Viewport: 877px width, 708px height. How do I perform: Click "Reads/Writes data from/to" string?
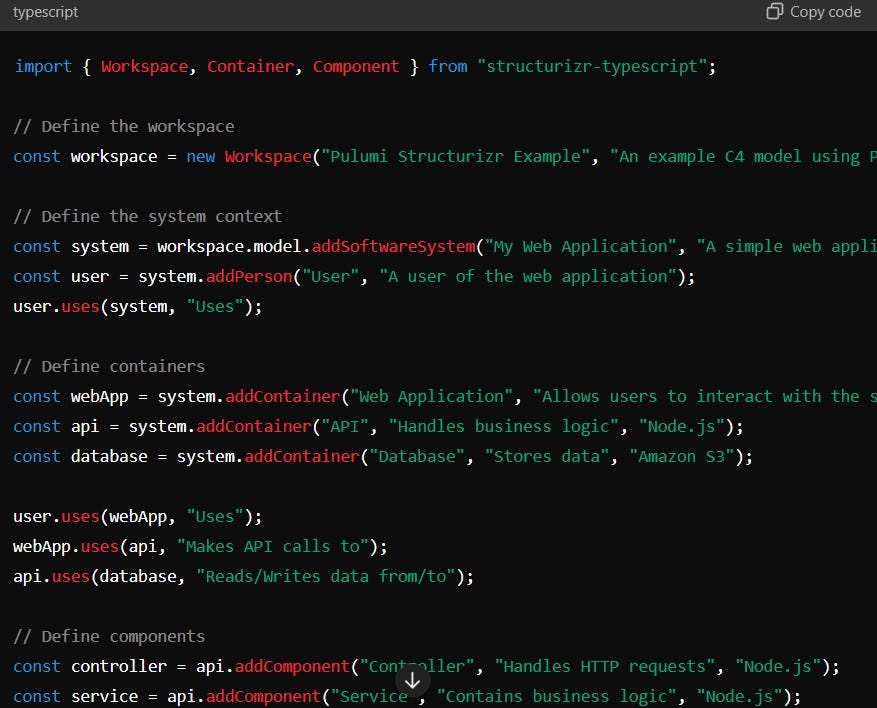[326, 577]
